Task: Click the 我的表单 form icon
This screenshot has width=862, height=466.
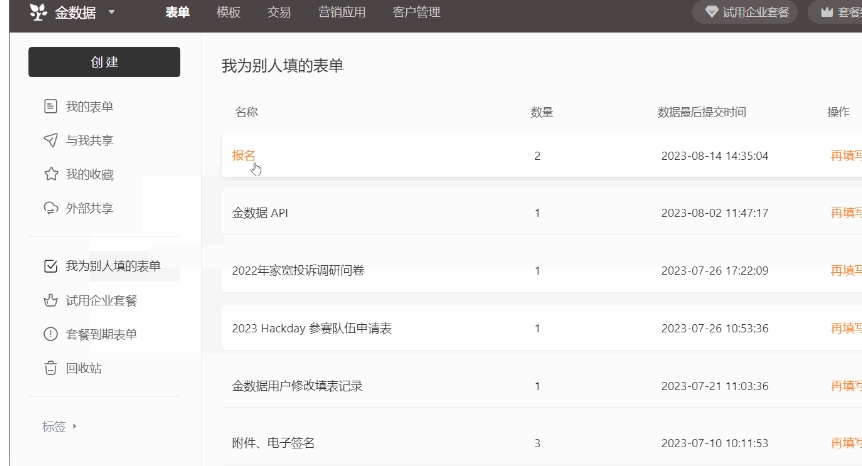Action: pyautogui.click(x=51, y=106)
